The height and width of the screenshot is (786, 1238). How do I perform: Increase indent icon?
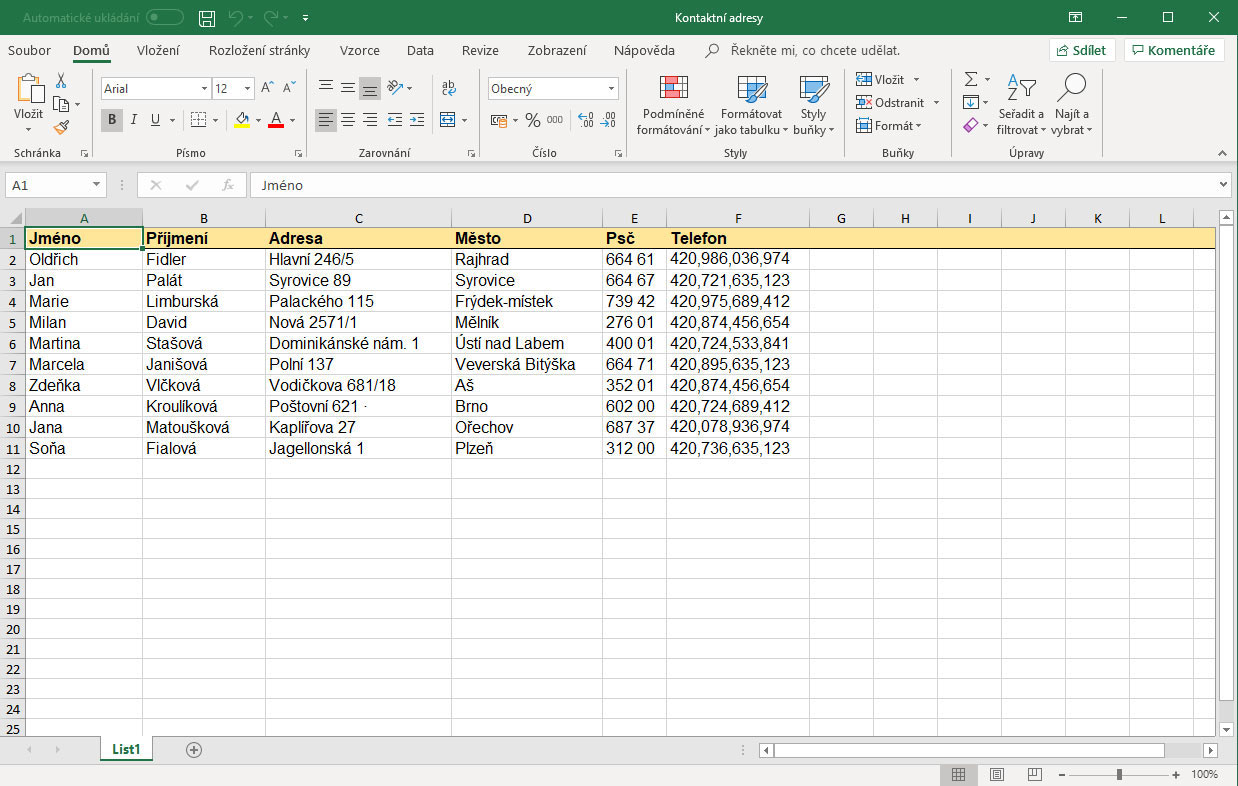(x=416, y=120)
